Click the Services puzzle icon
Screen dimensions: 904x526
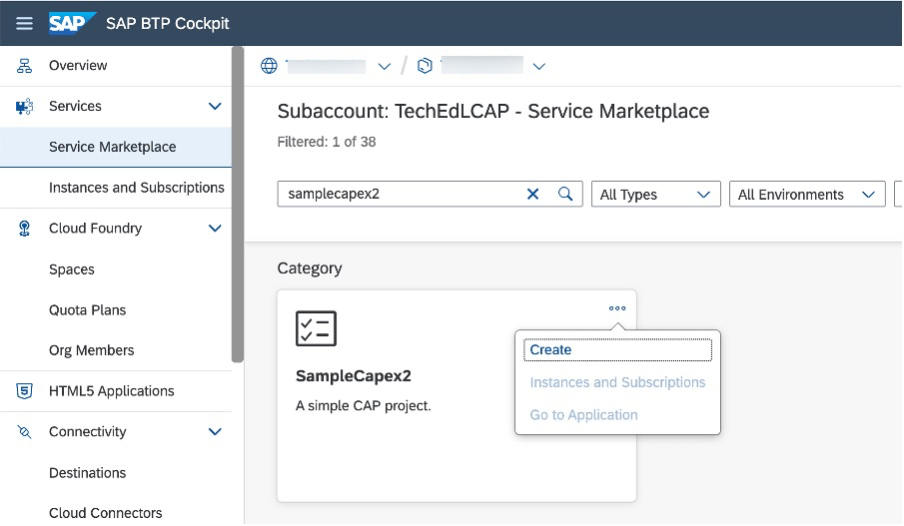coord(24,107)
